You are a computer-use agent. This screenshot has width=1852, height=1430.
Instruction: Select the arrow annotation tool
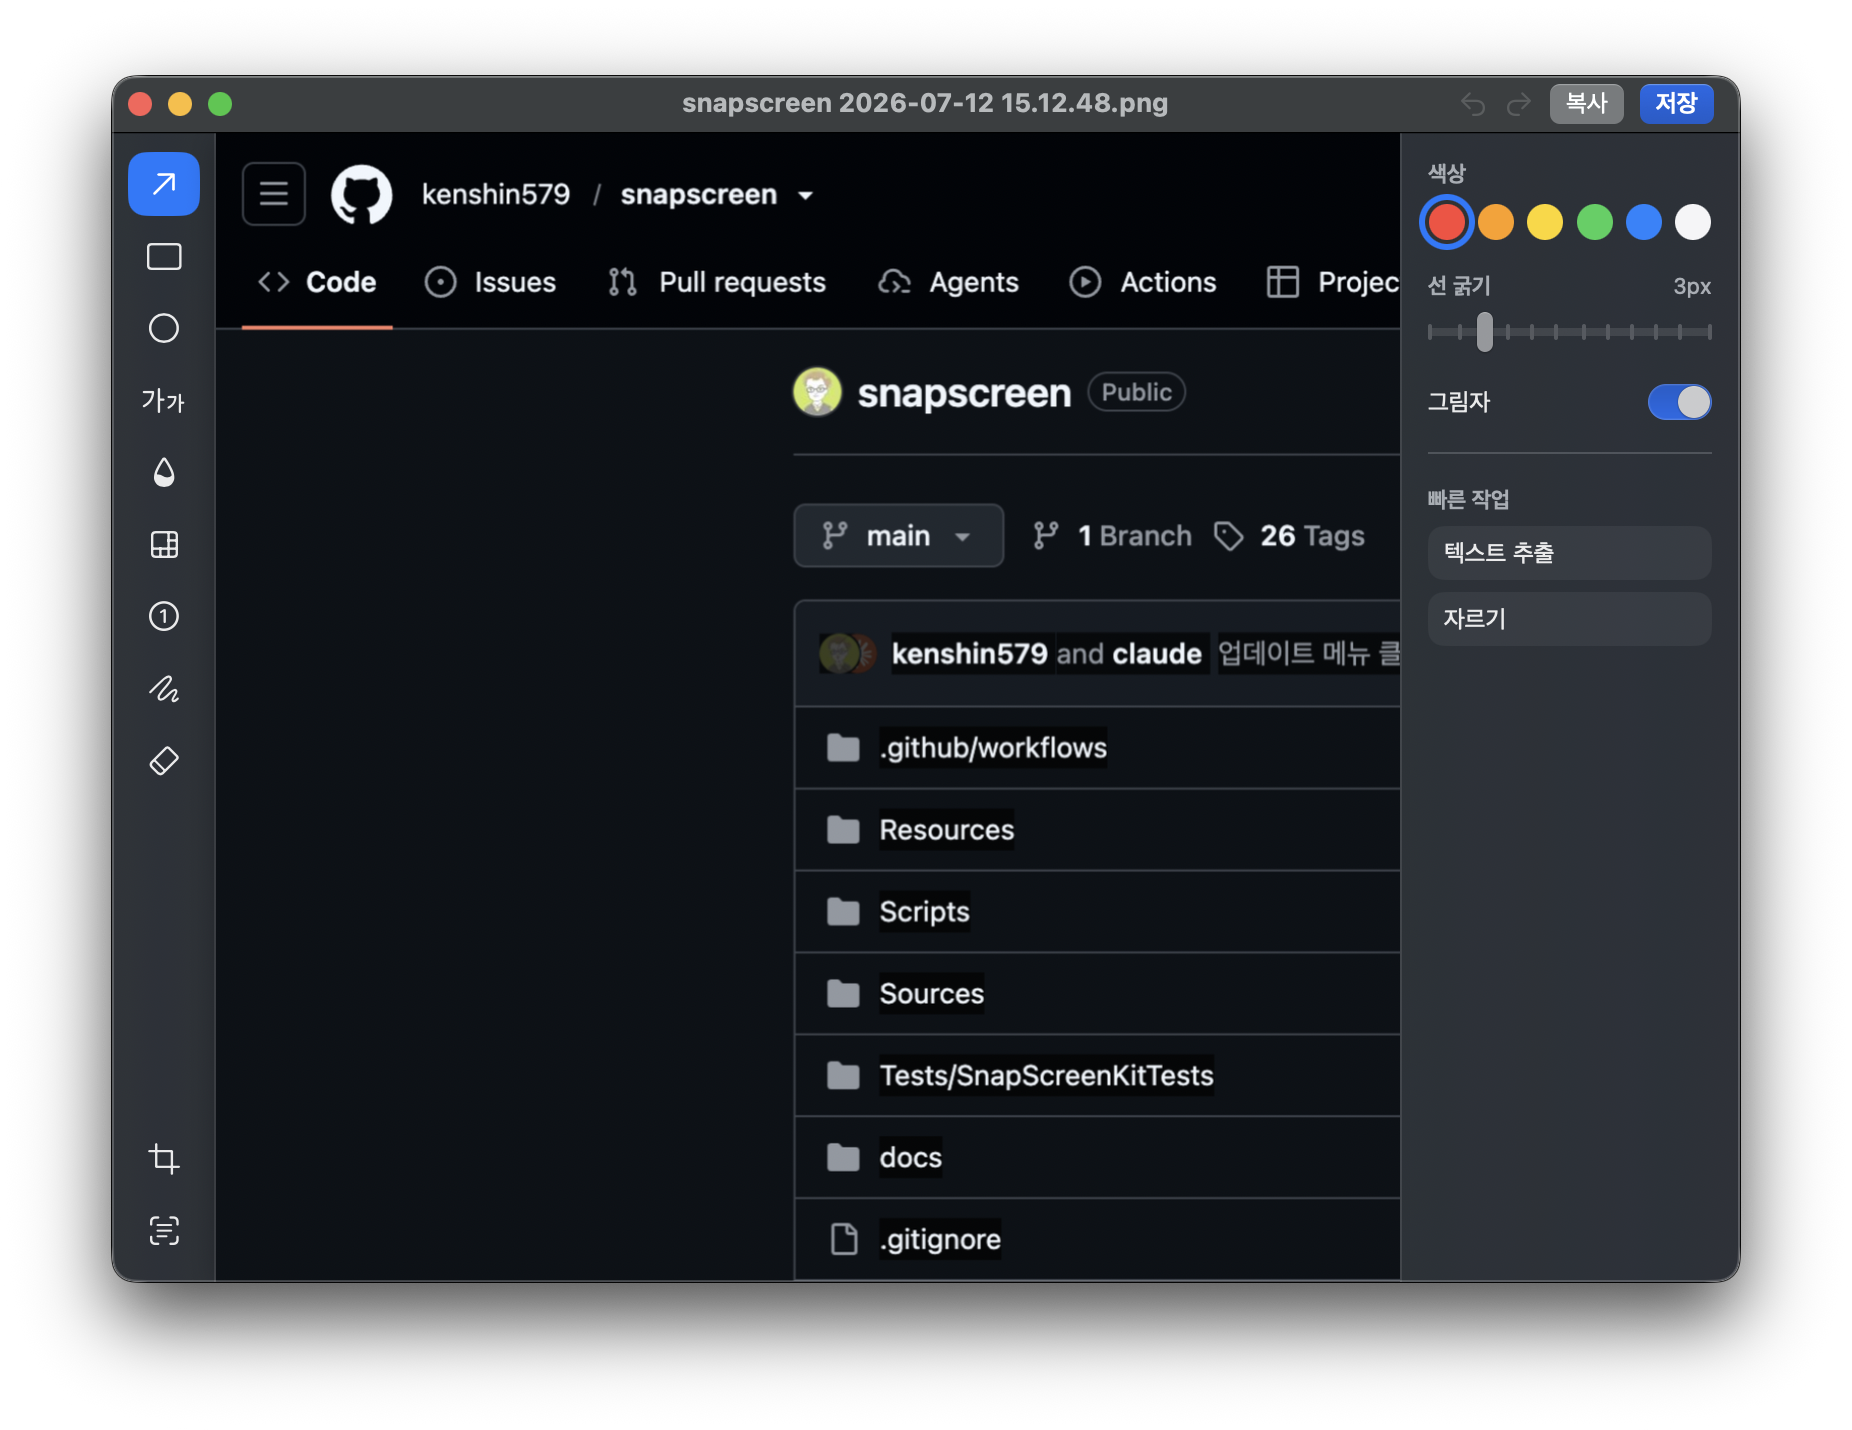click(x=164, y=184)
